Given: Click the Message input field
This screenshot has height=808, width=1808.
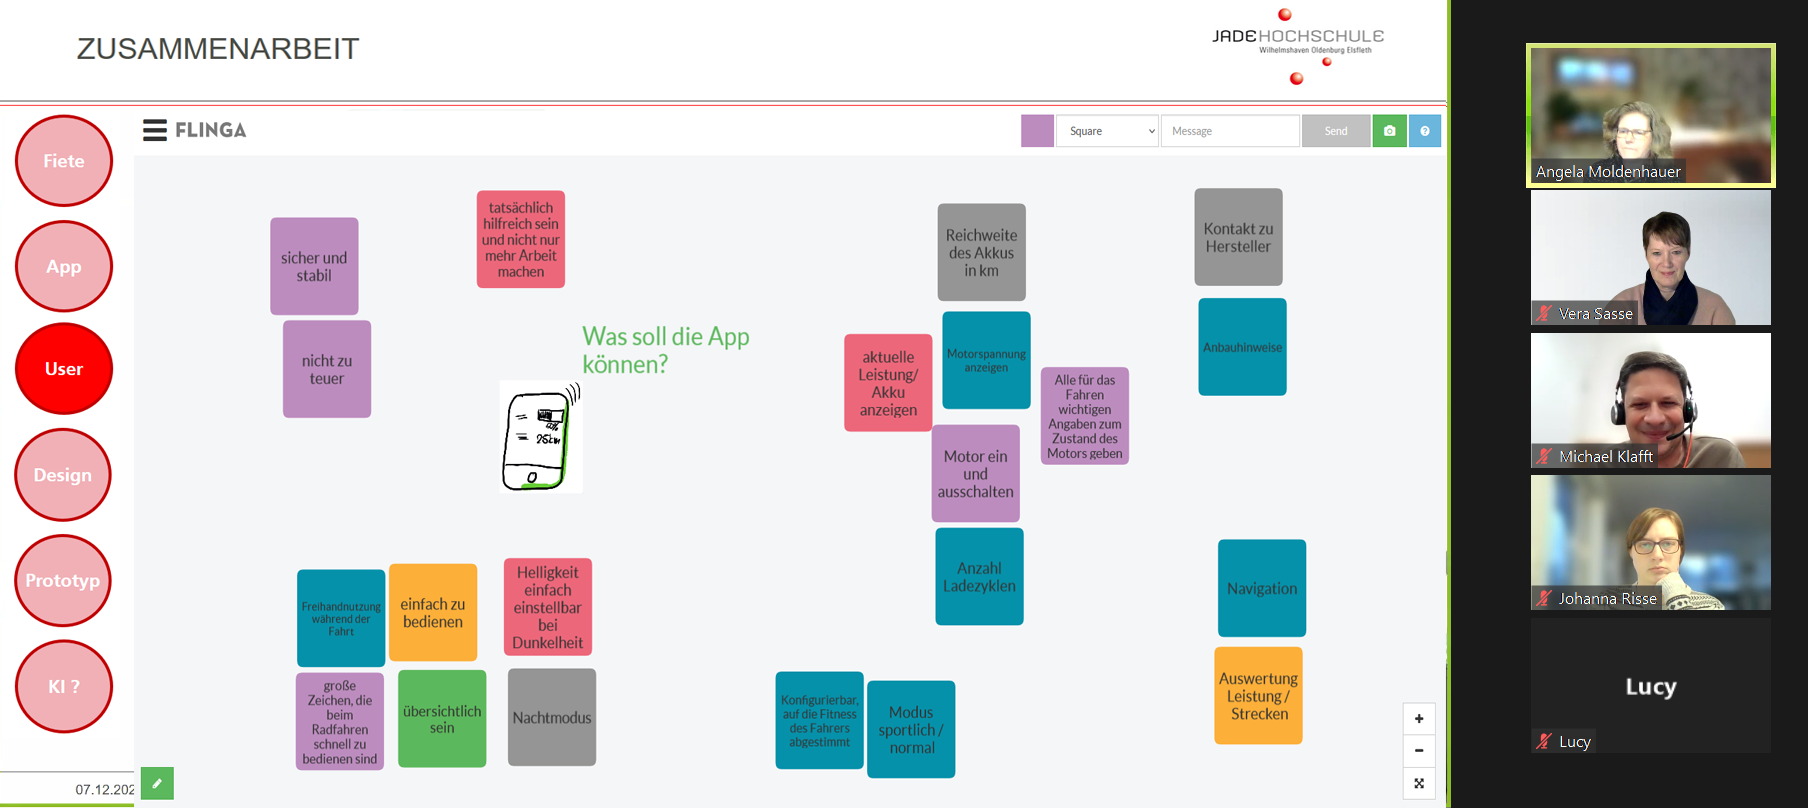Looking at the screenshot, I should (x=1230, y=131).
